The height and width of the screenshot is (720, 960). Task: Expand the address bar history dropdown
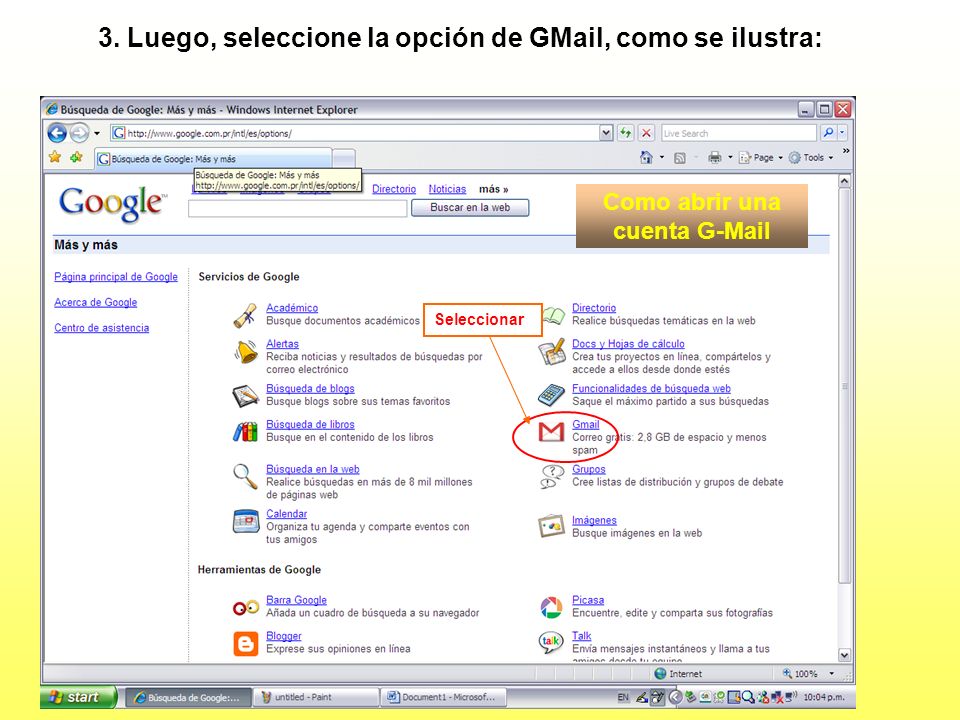(606, 133)
